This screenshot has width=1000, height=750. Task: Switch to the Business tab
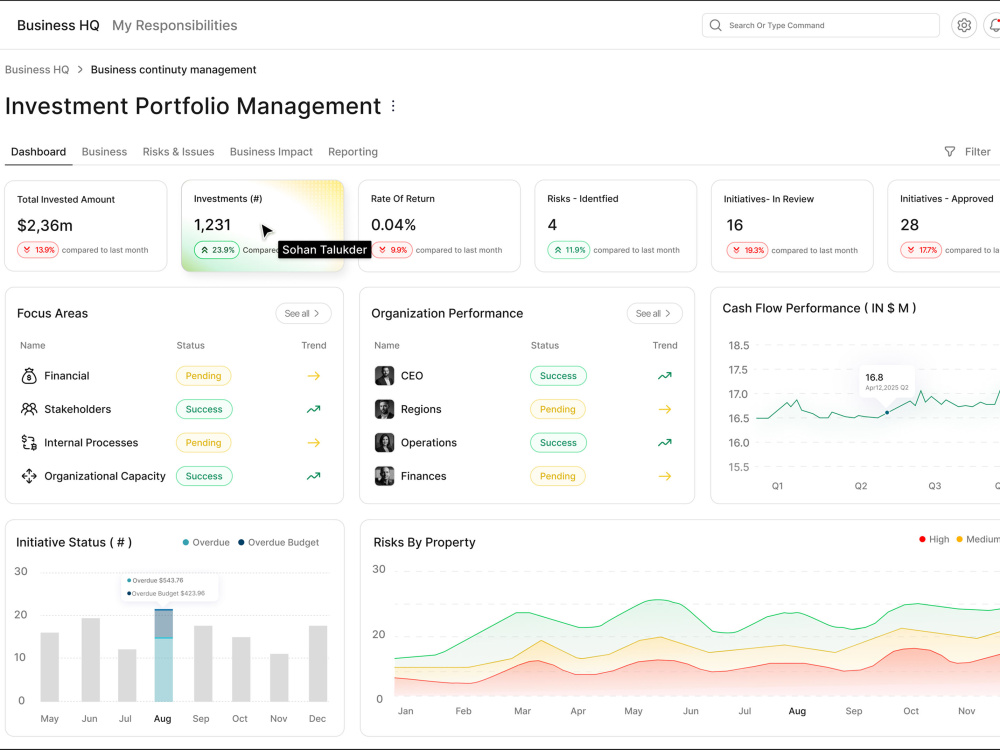coord(104,152)
